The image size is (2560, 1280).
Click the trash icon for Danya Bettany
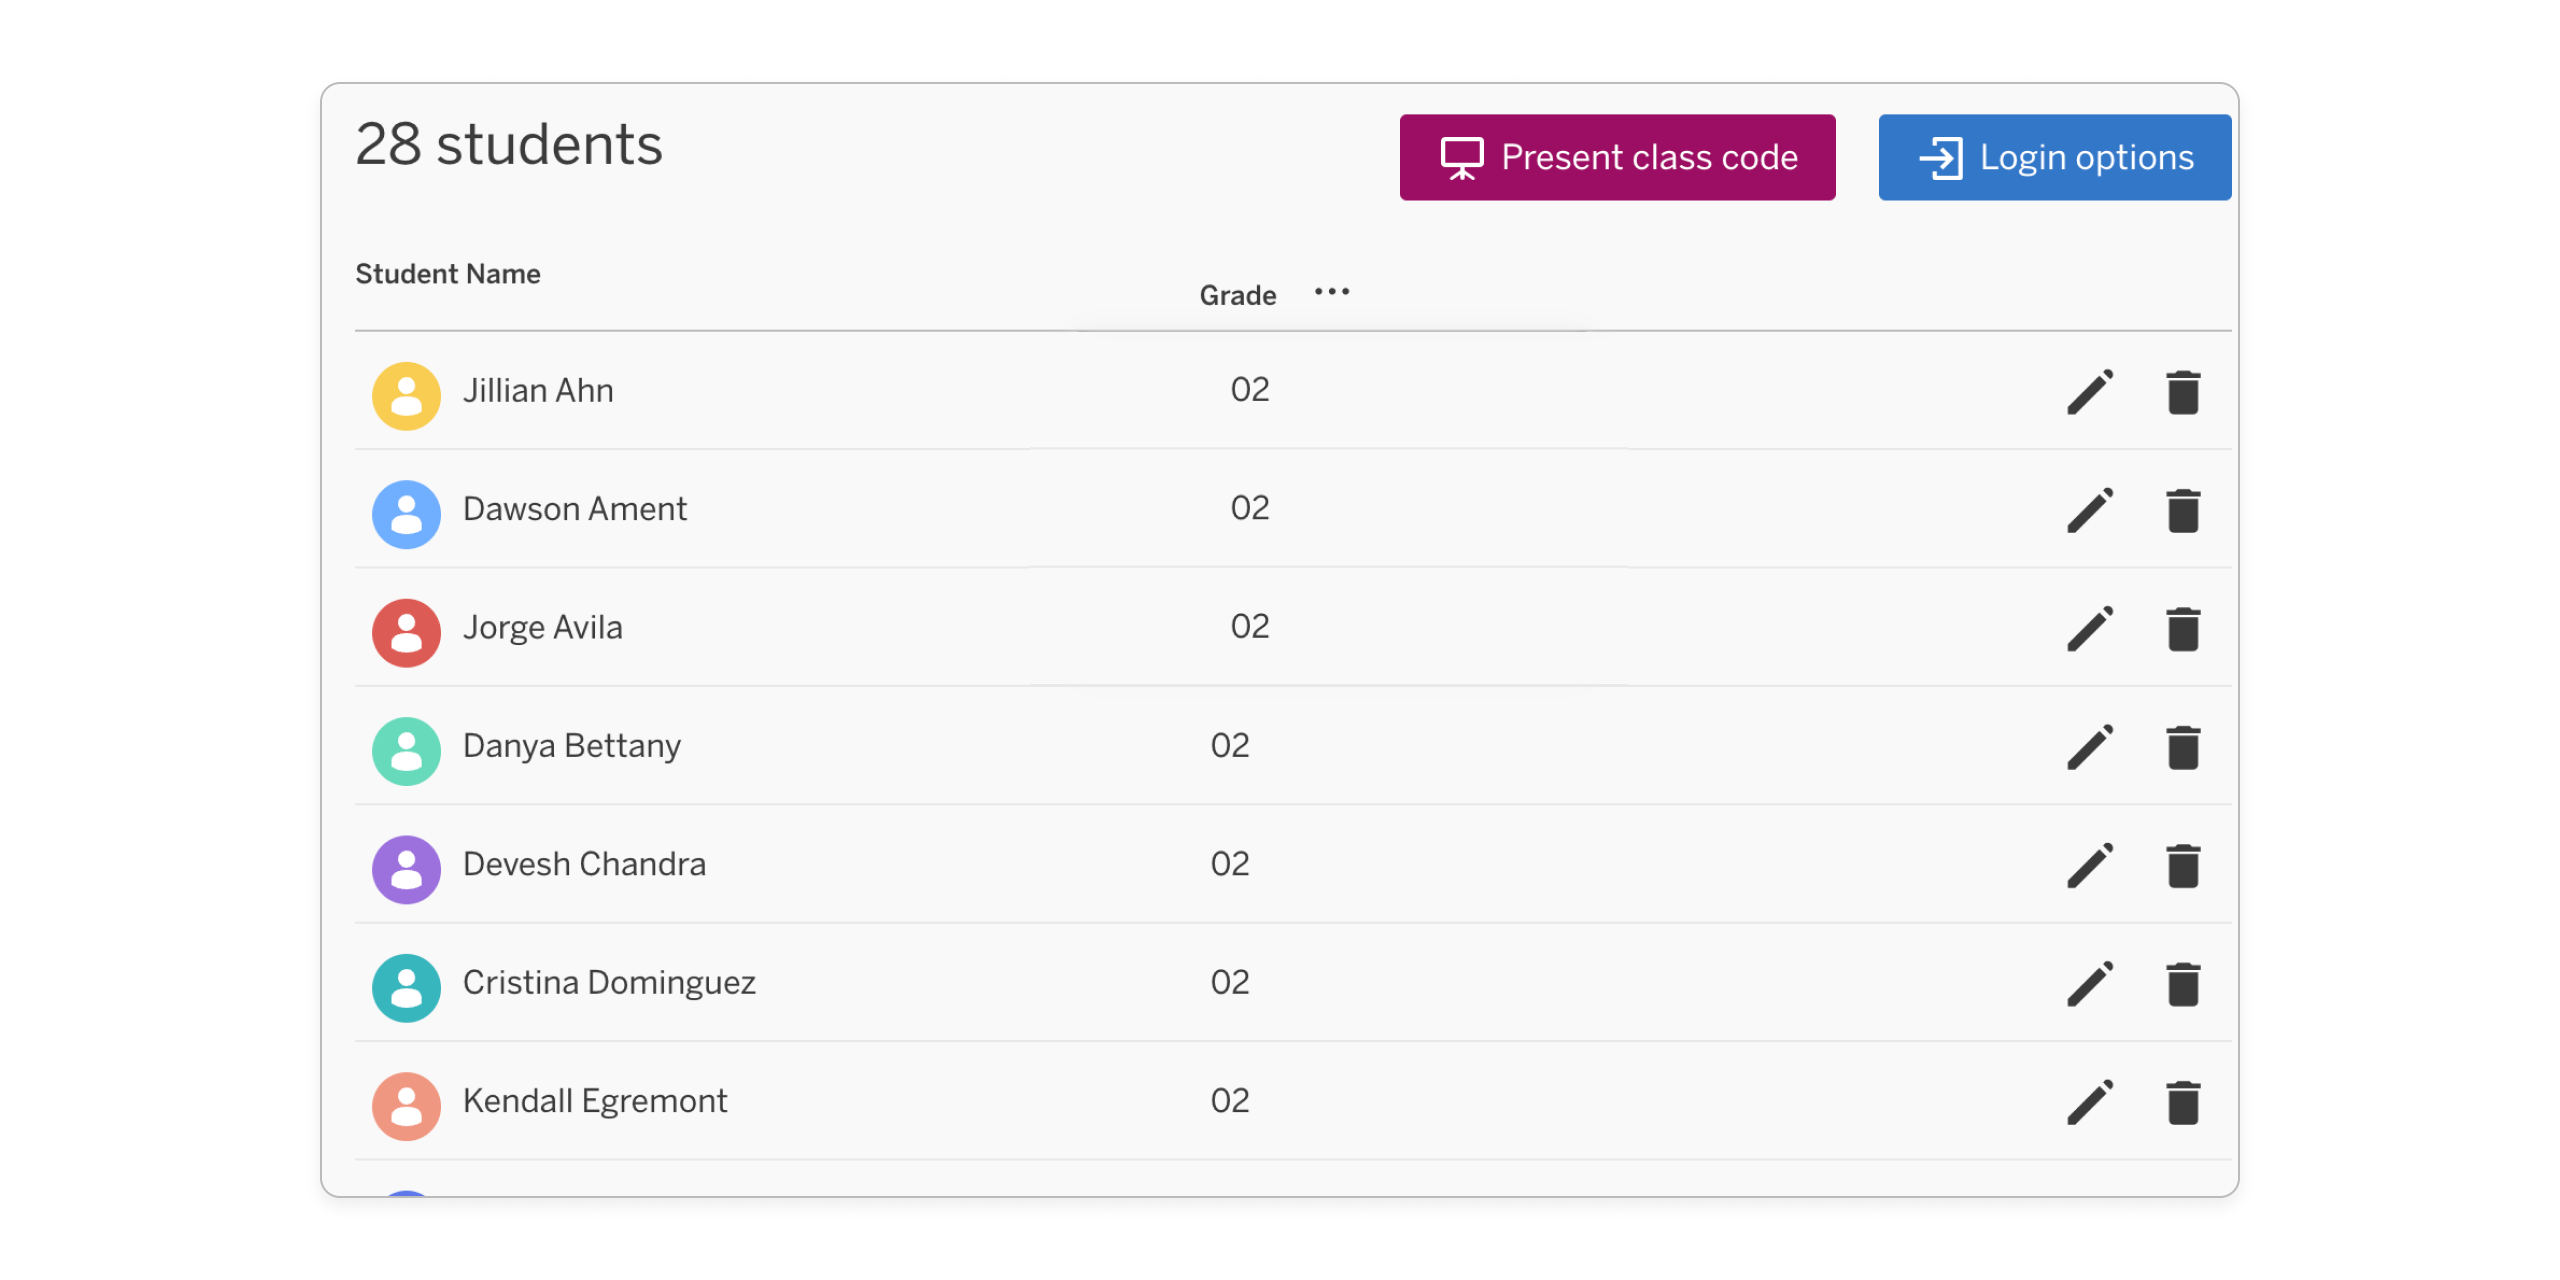[x=2184, y=746]
